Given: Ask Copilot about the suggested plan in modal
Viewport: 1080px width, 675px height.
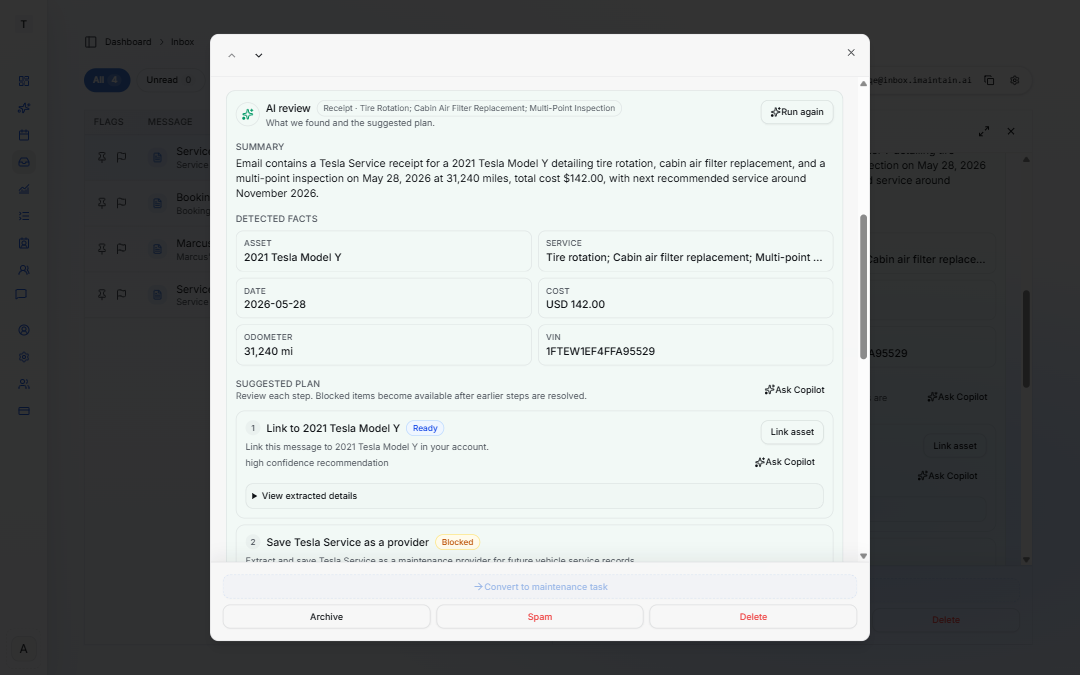Looking at the screenshot, I should click(x=794, y=390).
